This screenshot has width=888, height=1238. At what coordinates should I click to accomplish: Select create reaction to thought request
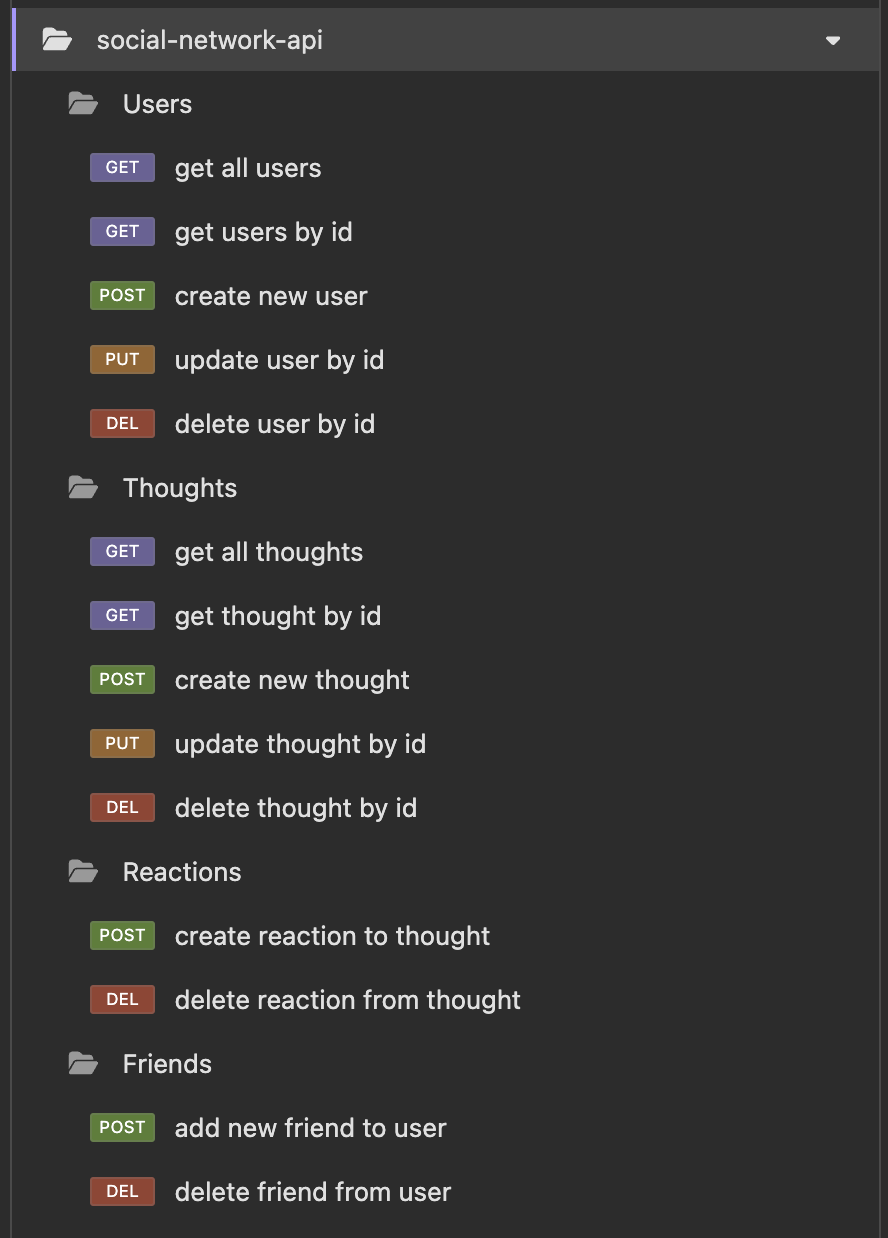pos(332,936)
